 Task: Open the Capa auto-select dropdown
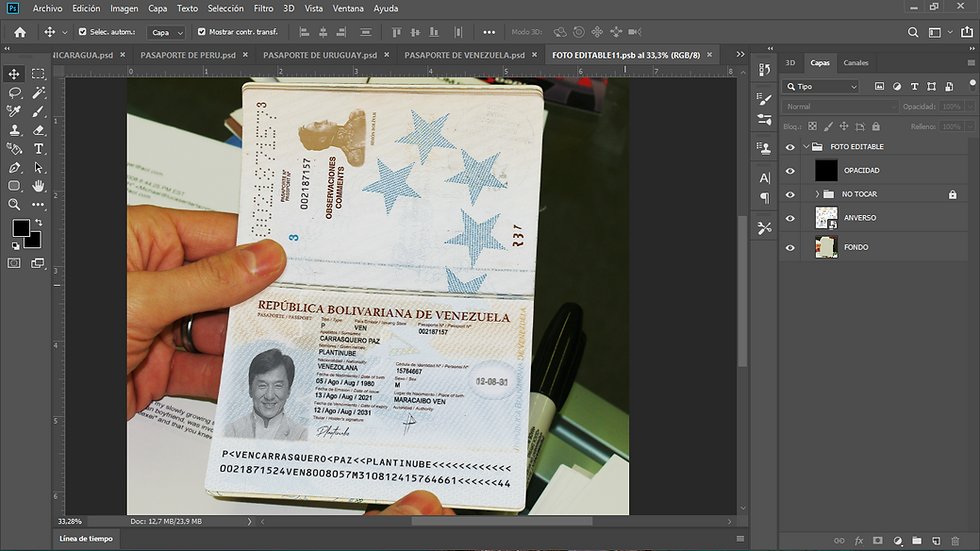click(166, 32)
